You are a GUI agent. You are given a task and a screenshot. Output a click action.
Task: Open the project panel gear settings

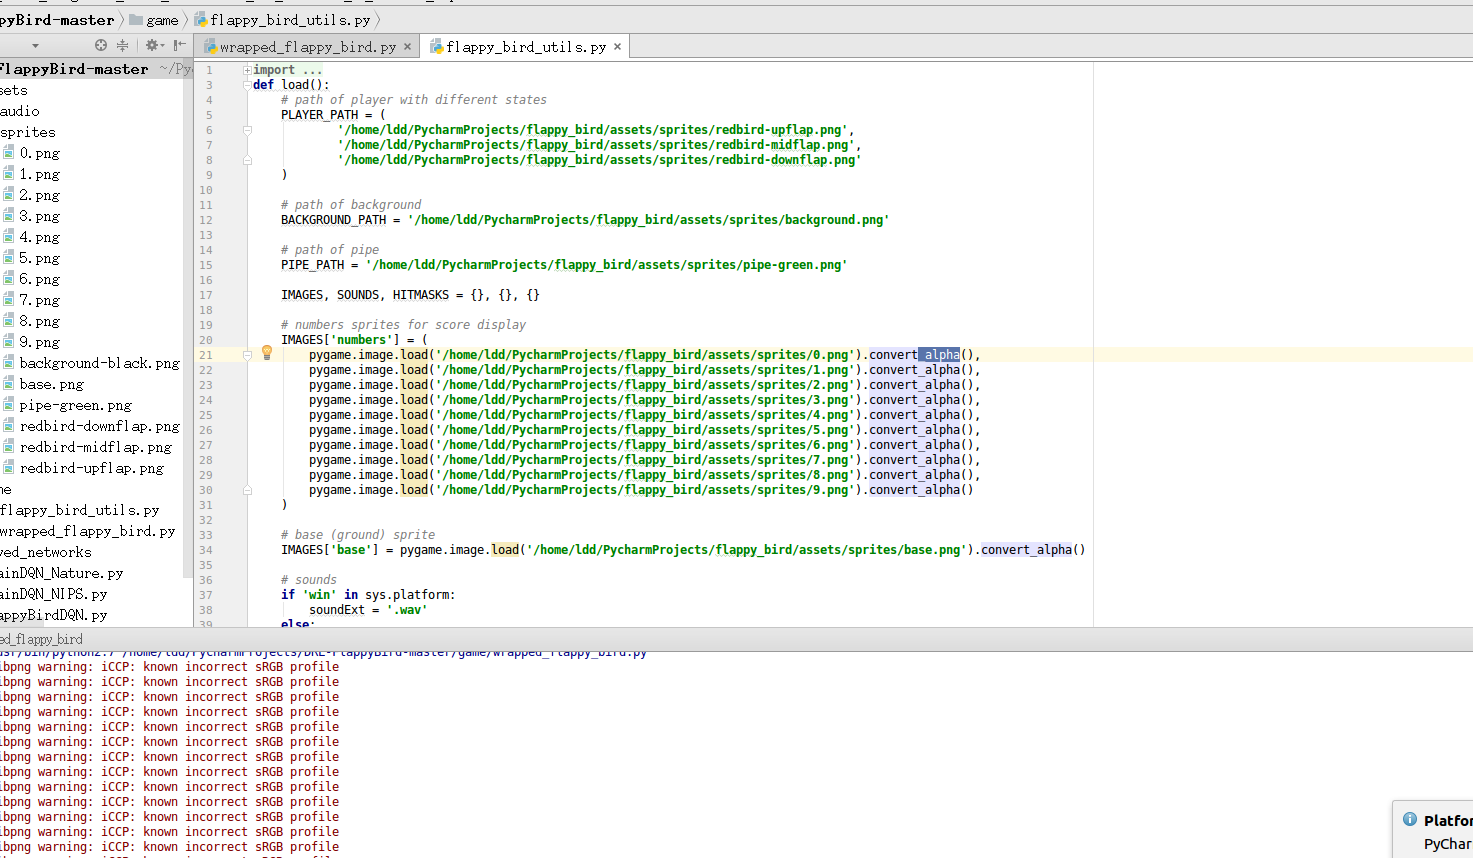tap(152, 45)
